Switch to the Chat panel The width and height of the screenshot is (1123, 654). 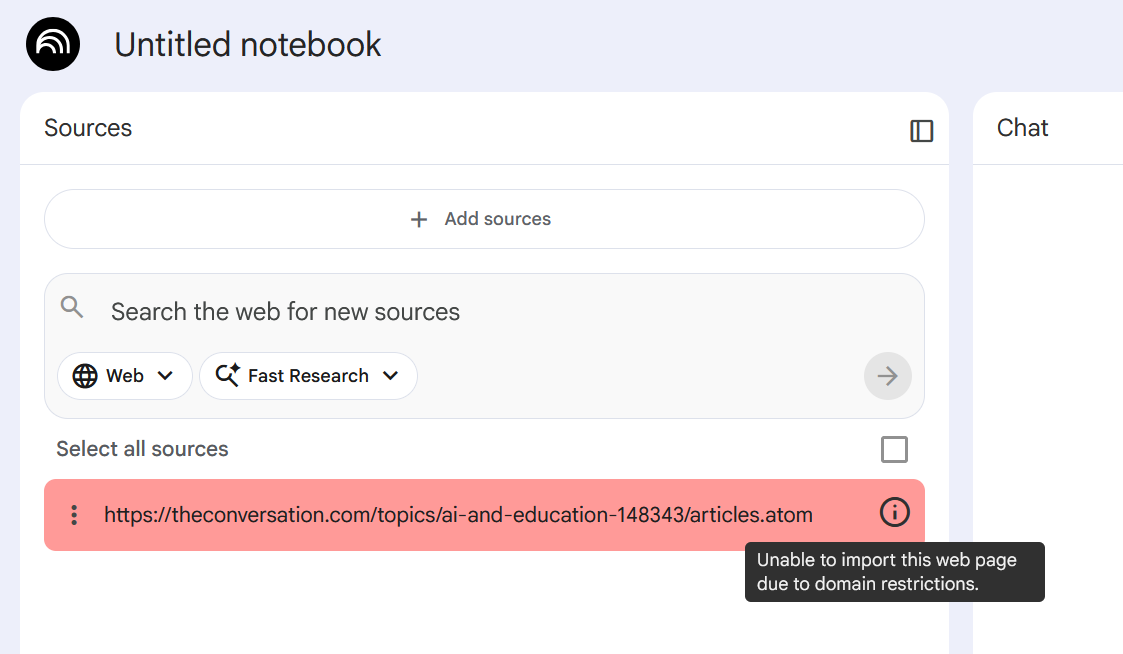1022,128
